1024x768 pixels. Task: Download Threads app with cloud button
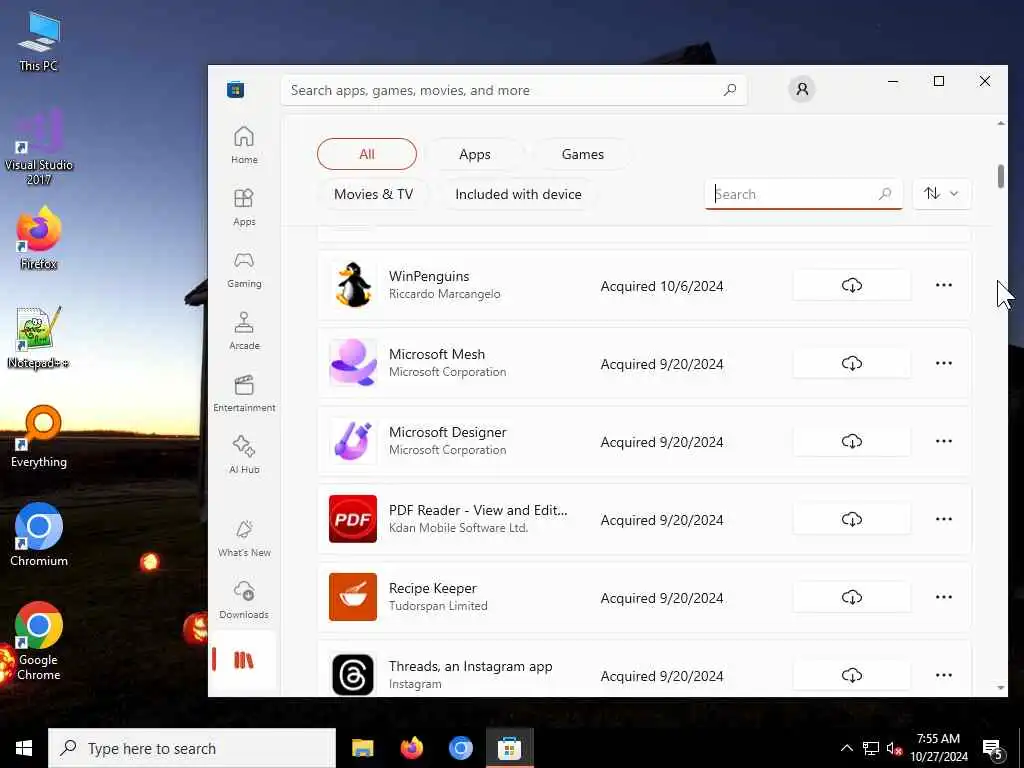[x=852, y=675]
